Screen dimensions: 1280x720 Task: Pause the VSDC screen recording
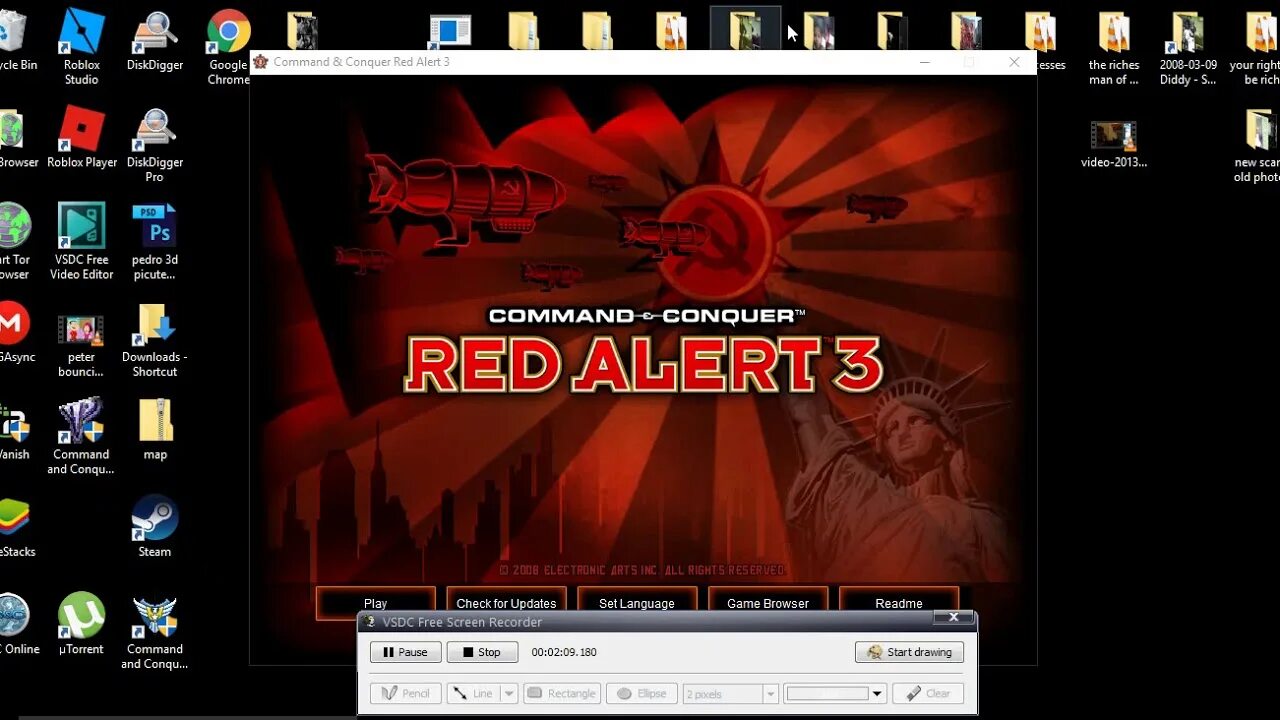(x=405, y=652)
